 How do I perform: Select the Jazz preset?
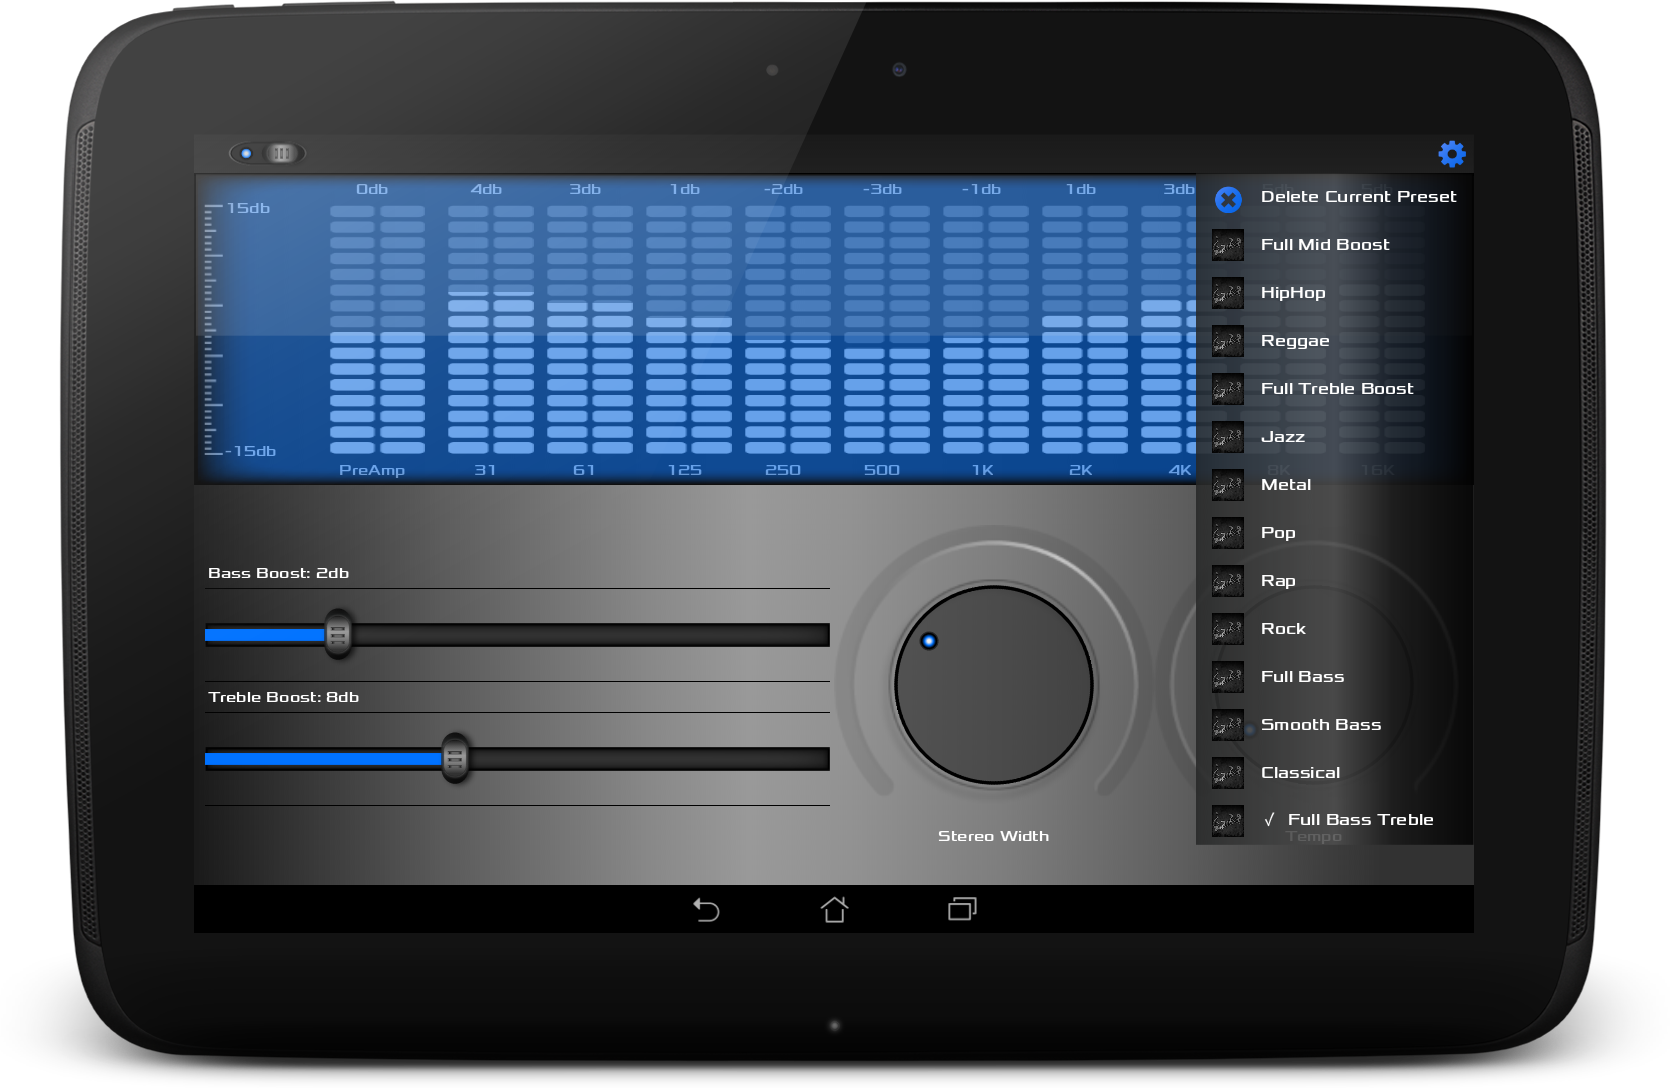[x=1334, y=437]
